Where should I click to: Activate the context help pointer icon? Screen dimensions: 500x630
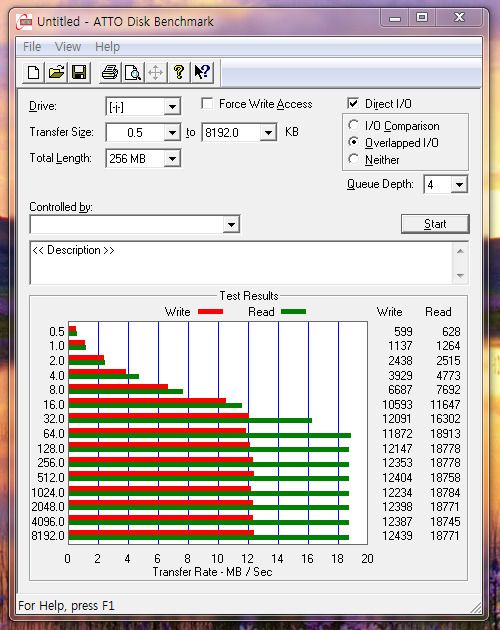coord(202,73)
